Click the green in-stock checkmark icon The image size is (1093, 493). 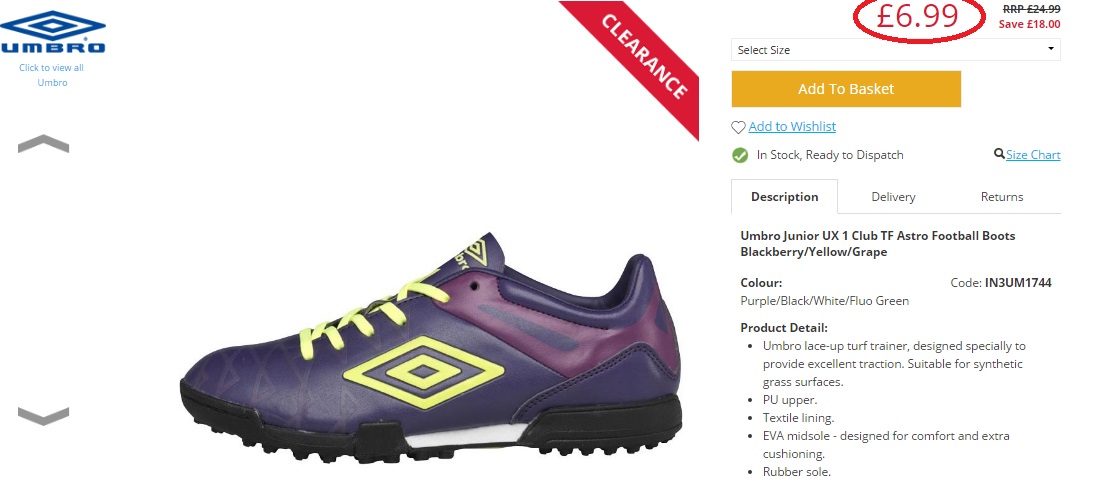pyautogui.click(x=740, y=156)
